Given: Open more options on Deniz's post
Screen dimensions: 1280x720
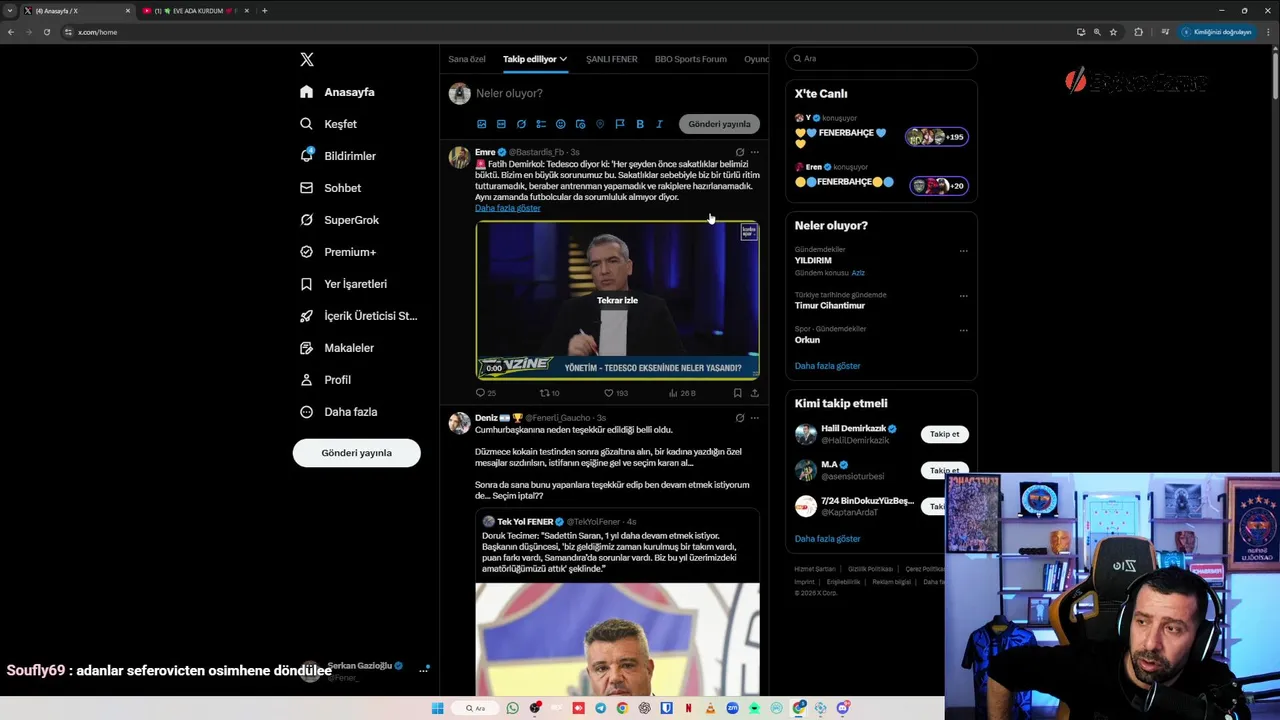Looking at the screenshot, I should [x=754, y=418].
